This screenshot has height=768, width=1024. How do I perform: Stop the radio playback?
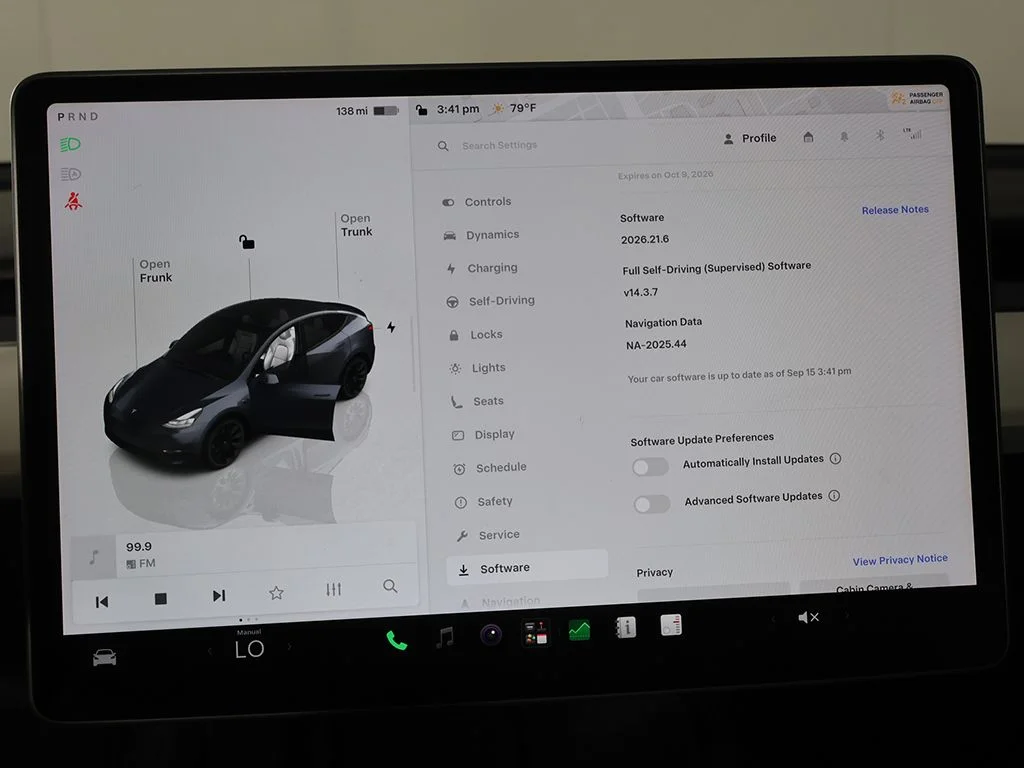click(x=160, y=599)
